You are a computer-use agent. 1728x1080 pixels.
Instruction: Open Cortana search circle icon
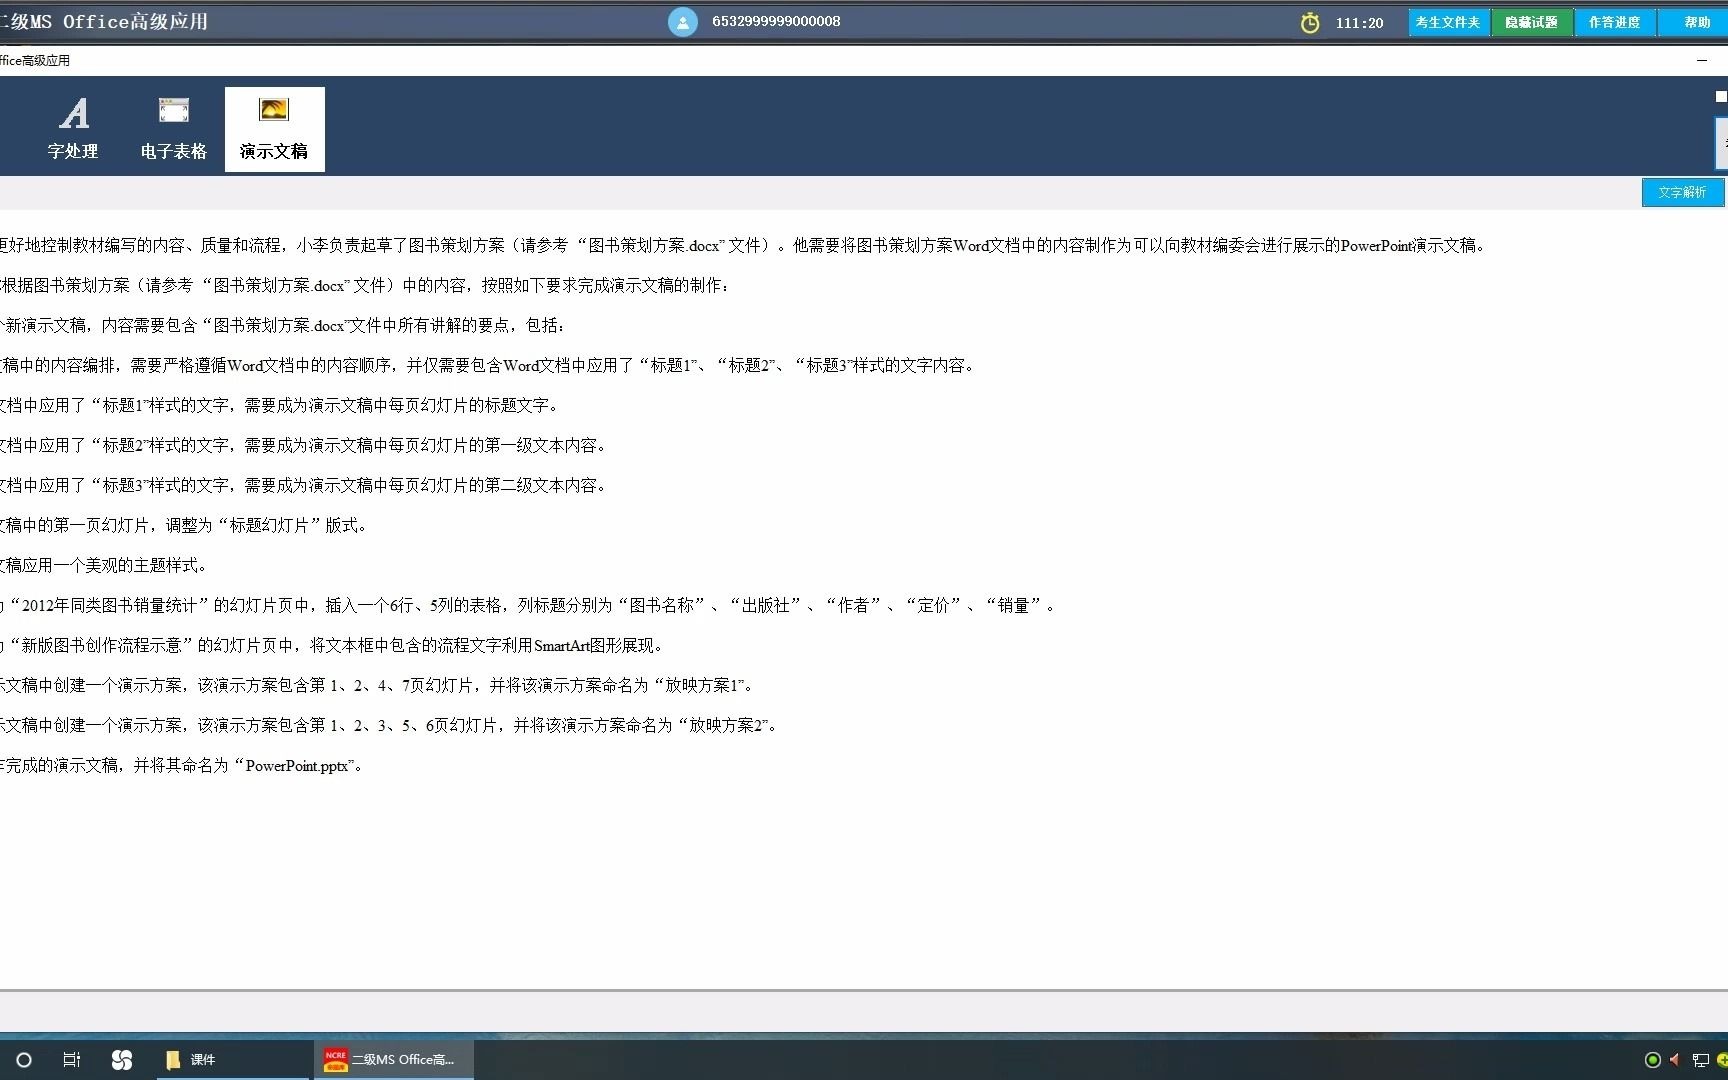pos(23,1059)
